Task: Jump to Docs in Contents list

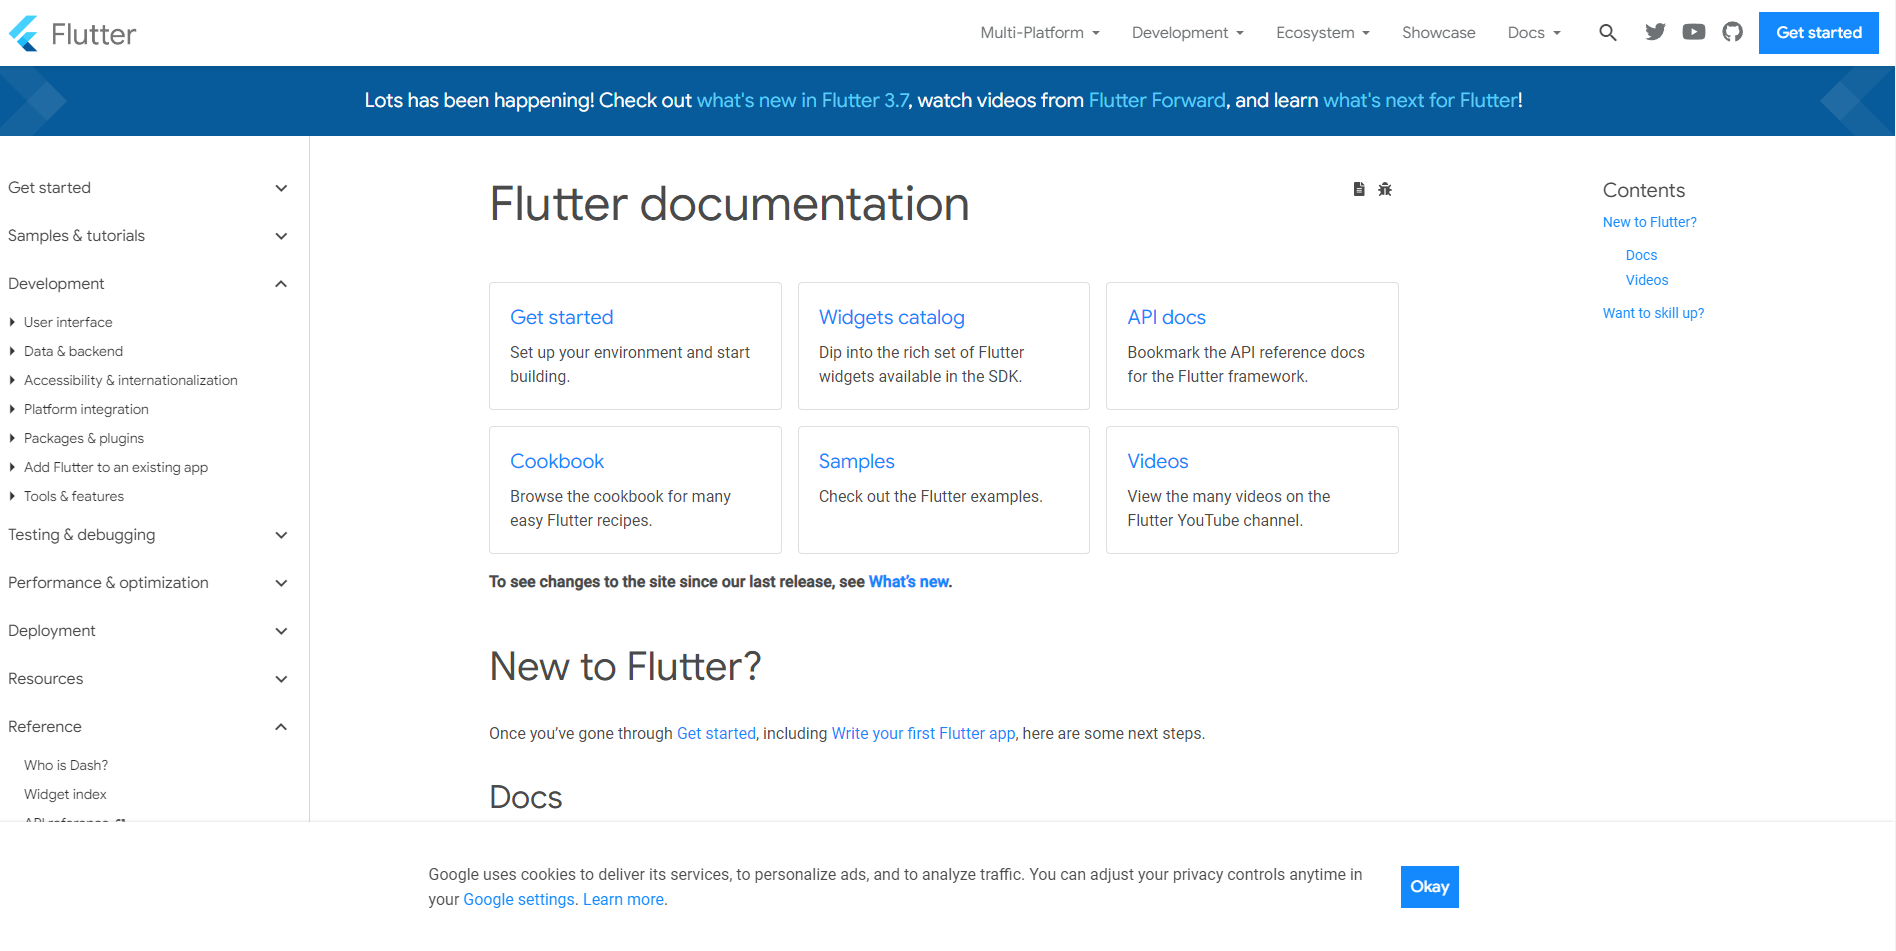Action: (x=1641, y=255)
